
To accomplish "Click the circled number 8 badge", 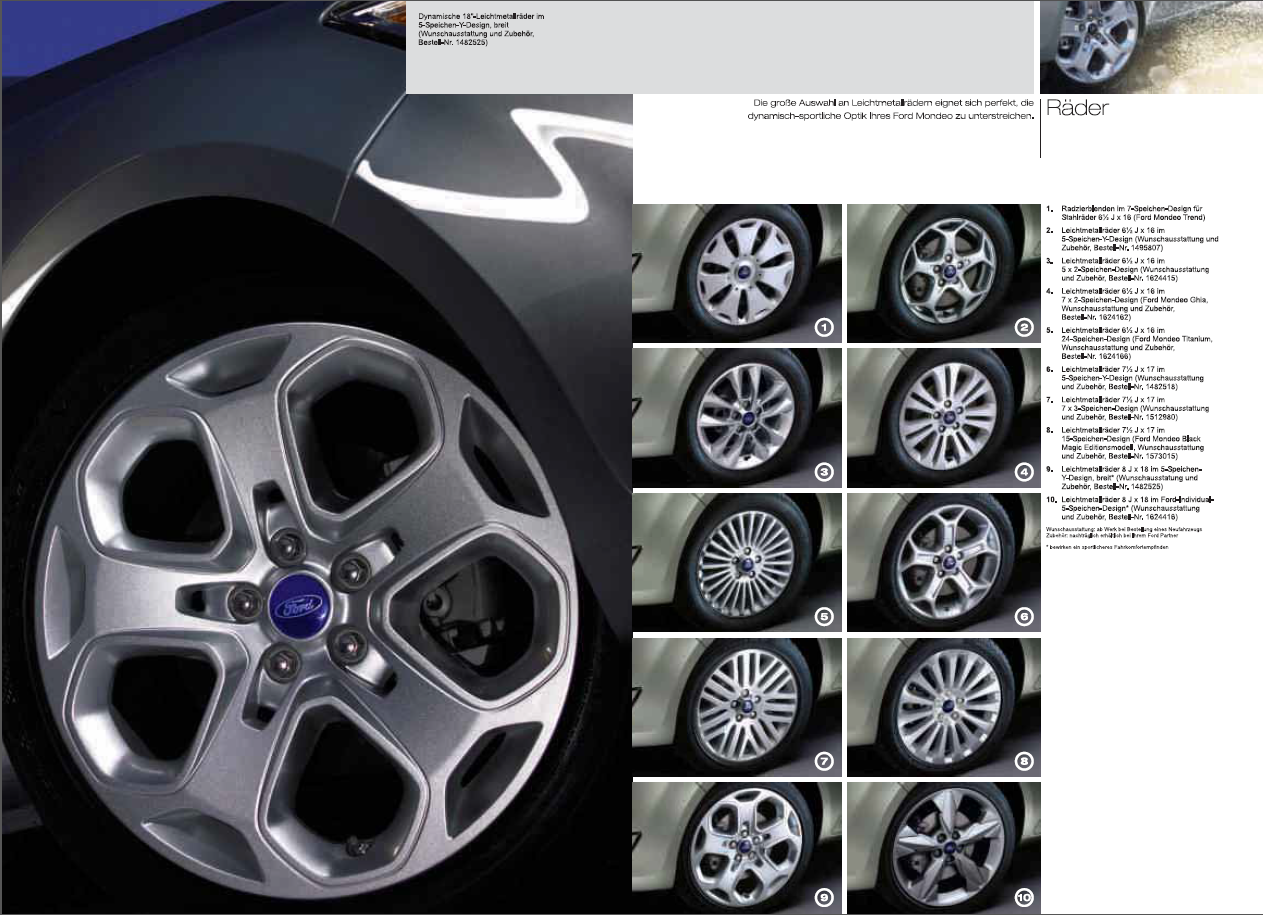I will (1023, 762).
